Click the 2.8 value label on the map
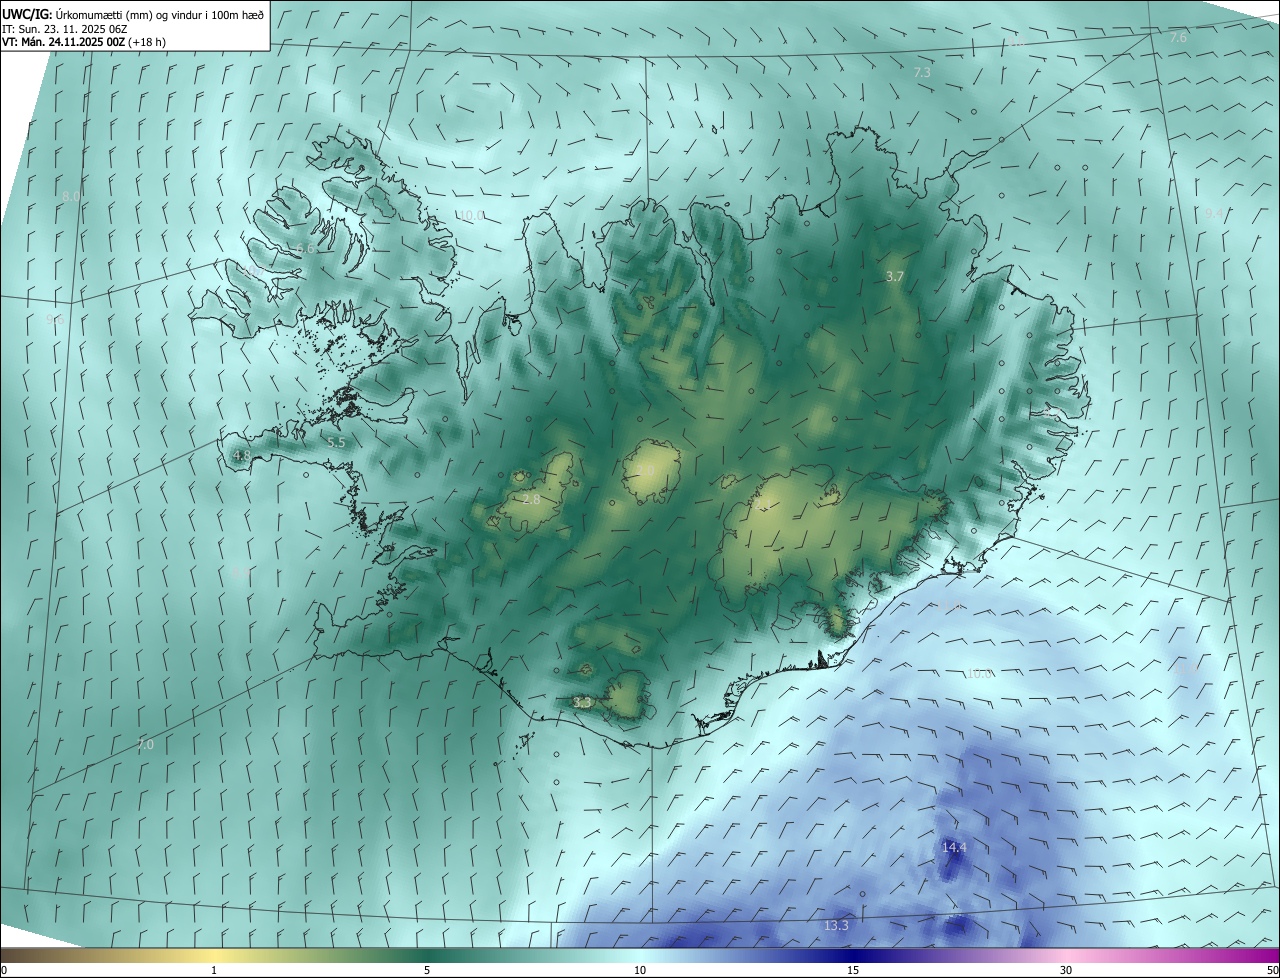The width and height of the screenshot is (1280, 978). click(532, 499)
